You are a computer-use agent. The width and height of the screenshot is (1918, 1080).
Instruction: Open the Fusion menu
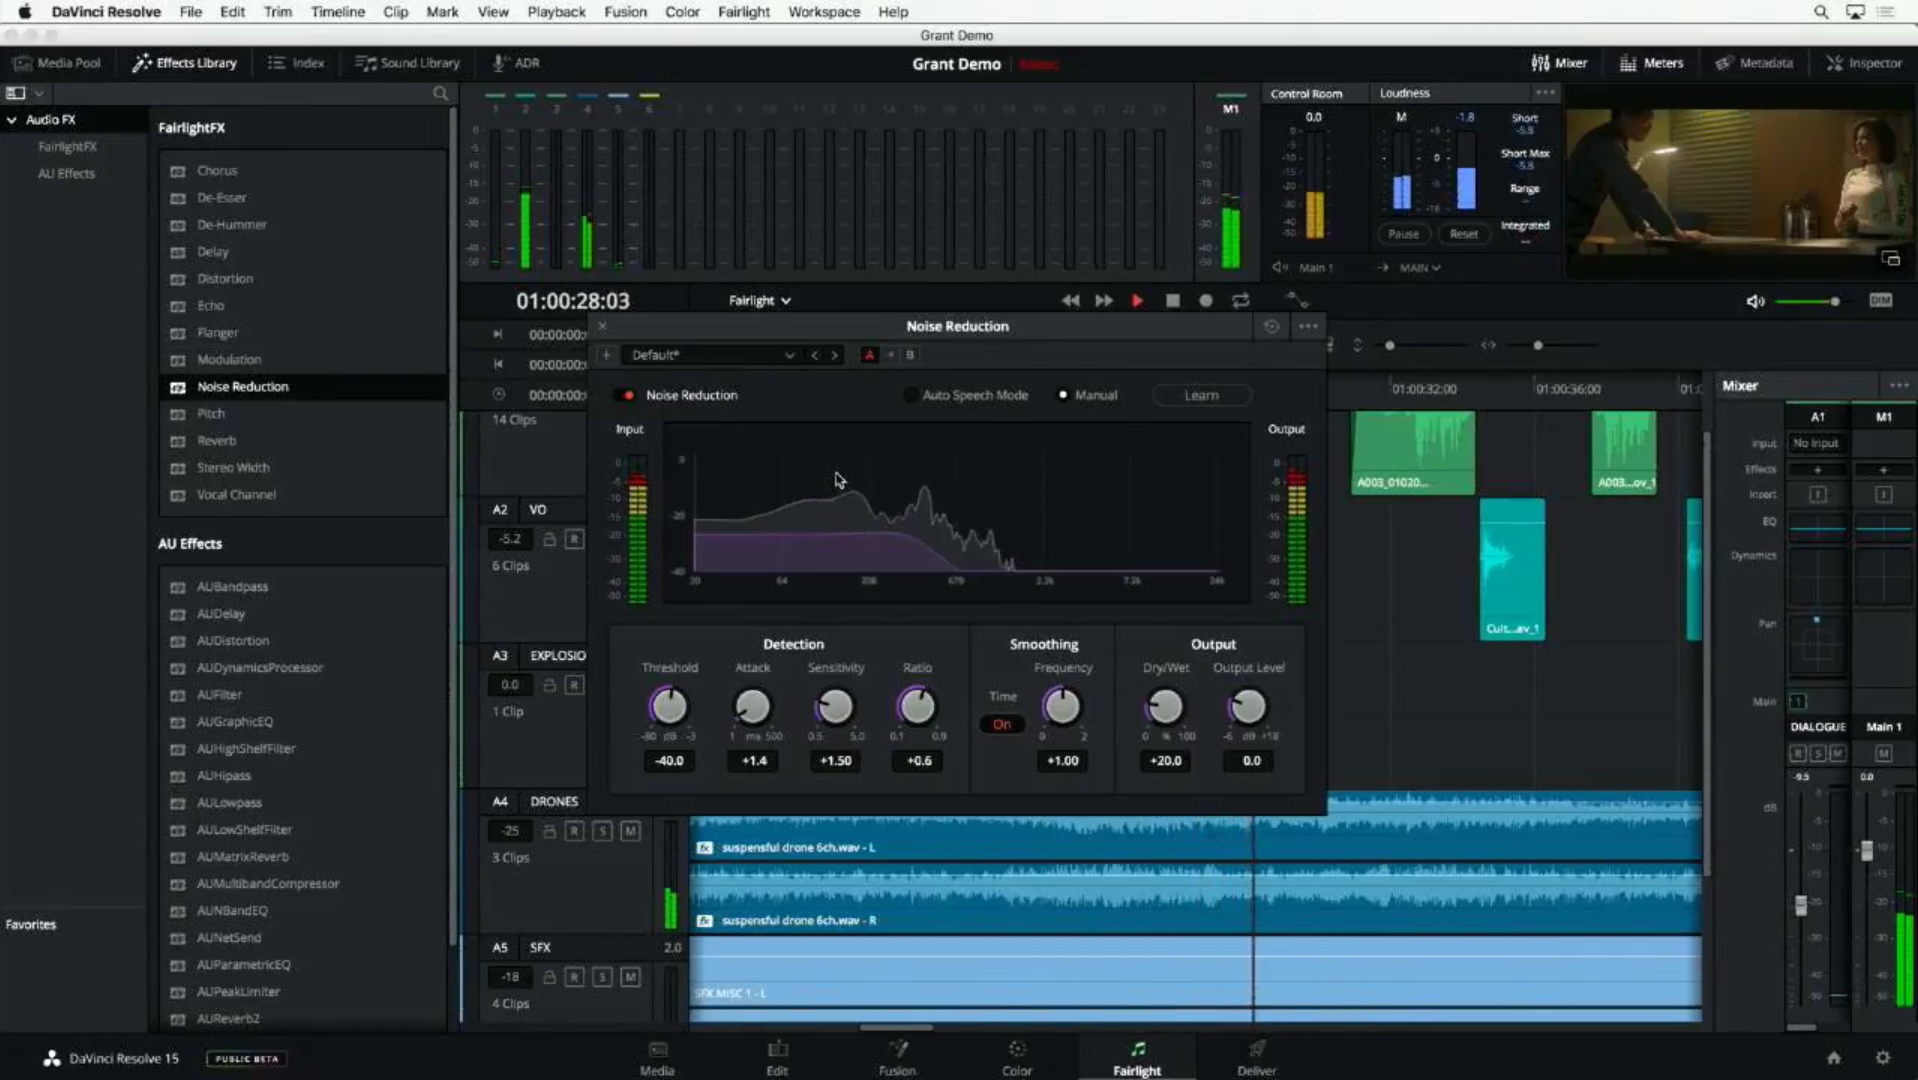tap(625, 12)
